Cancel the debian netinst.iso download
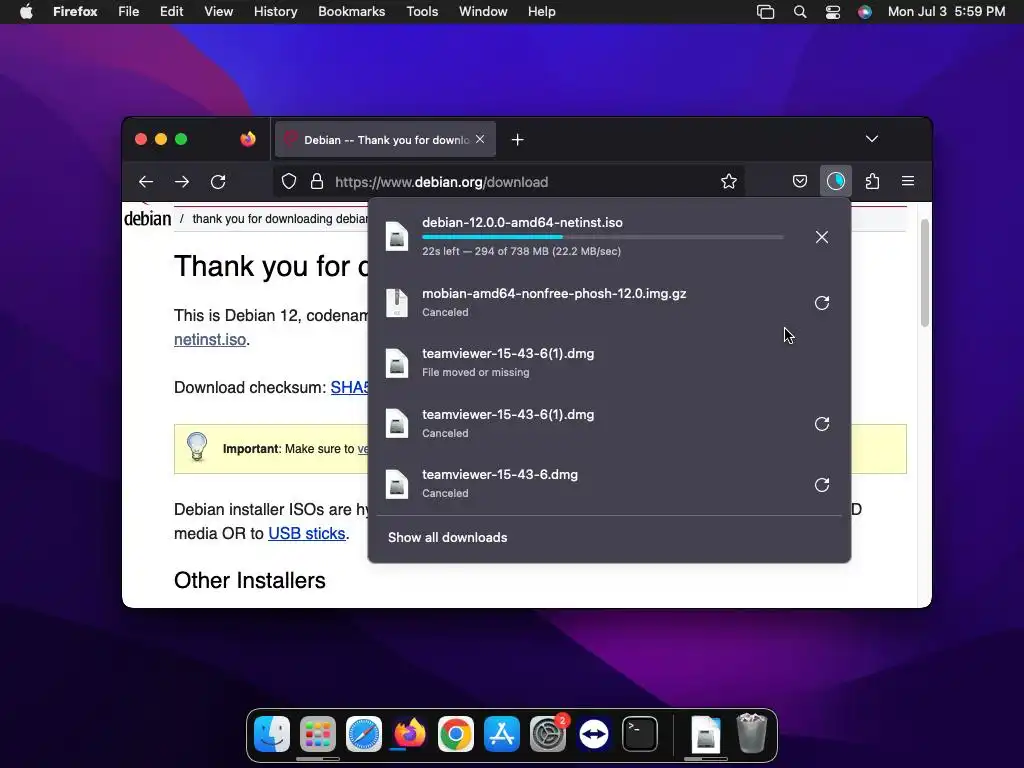1024x768 pixels. pos(822,237)
